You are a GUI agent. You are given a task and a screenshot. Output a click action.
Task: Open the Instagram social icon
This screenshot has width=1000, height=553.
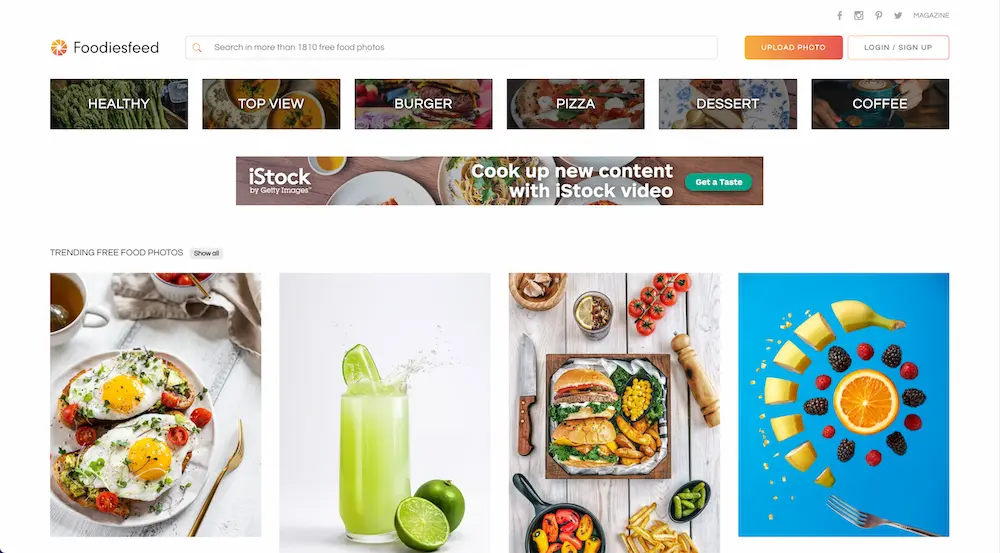(858, 15)
